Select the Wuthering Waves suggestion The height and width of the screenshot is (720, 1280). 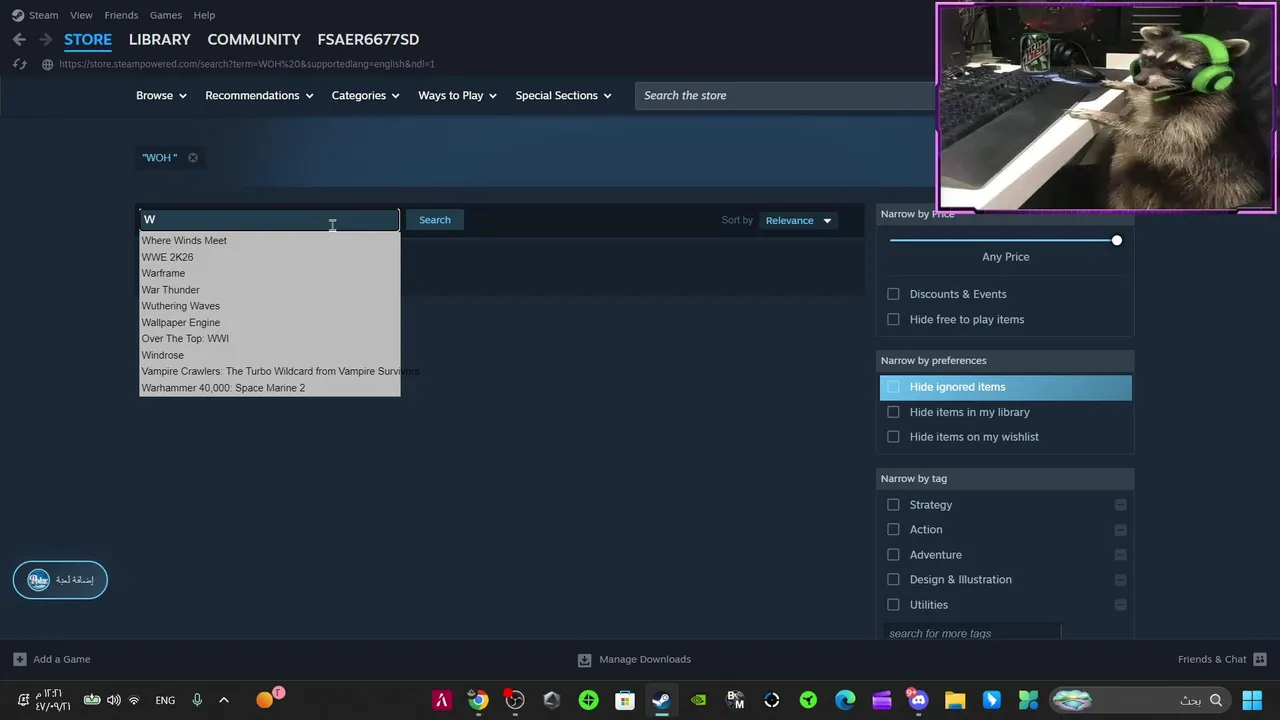(x=181, y=306)
